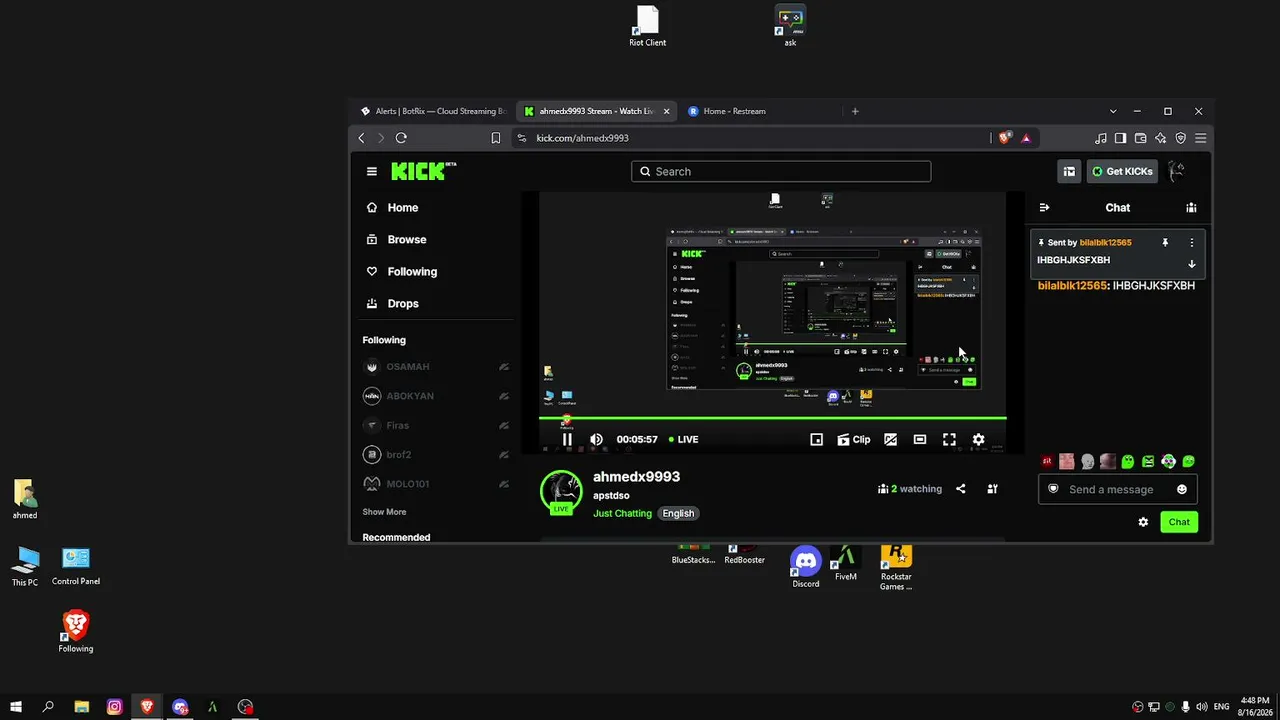
Task: Create a Clip of the stream
Action: click(x=854, y=439)
